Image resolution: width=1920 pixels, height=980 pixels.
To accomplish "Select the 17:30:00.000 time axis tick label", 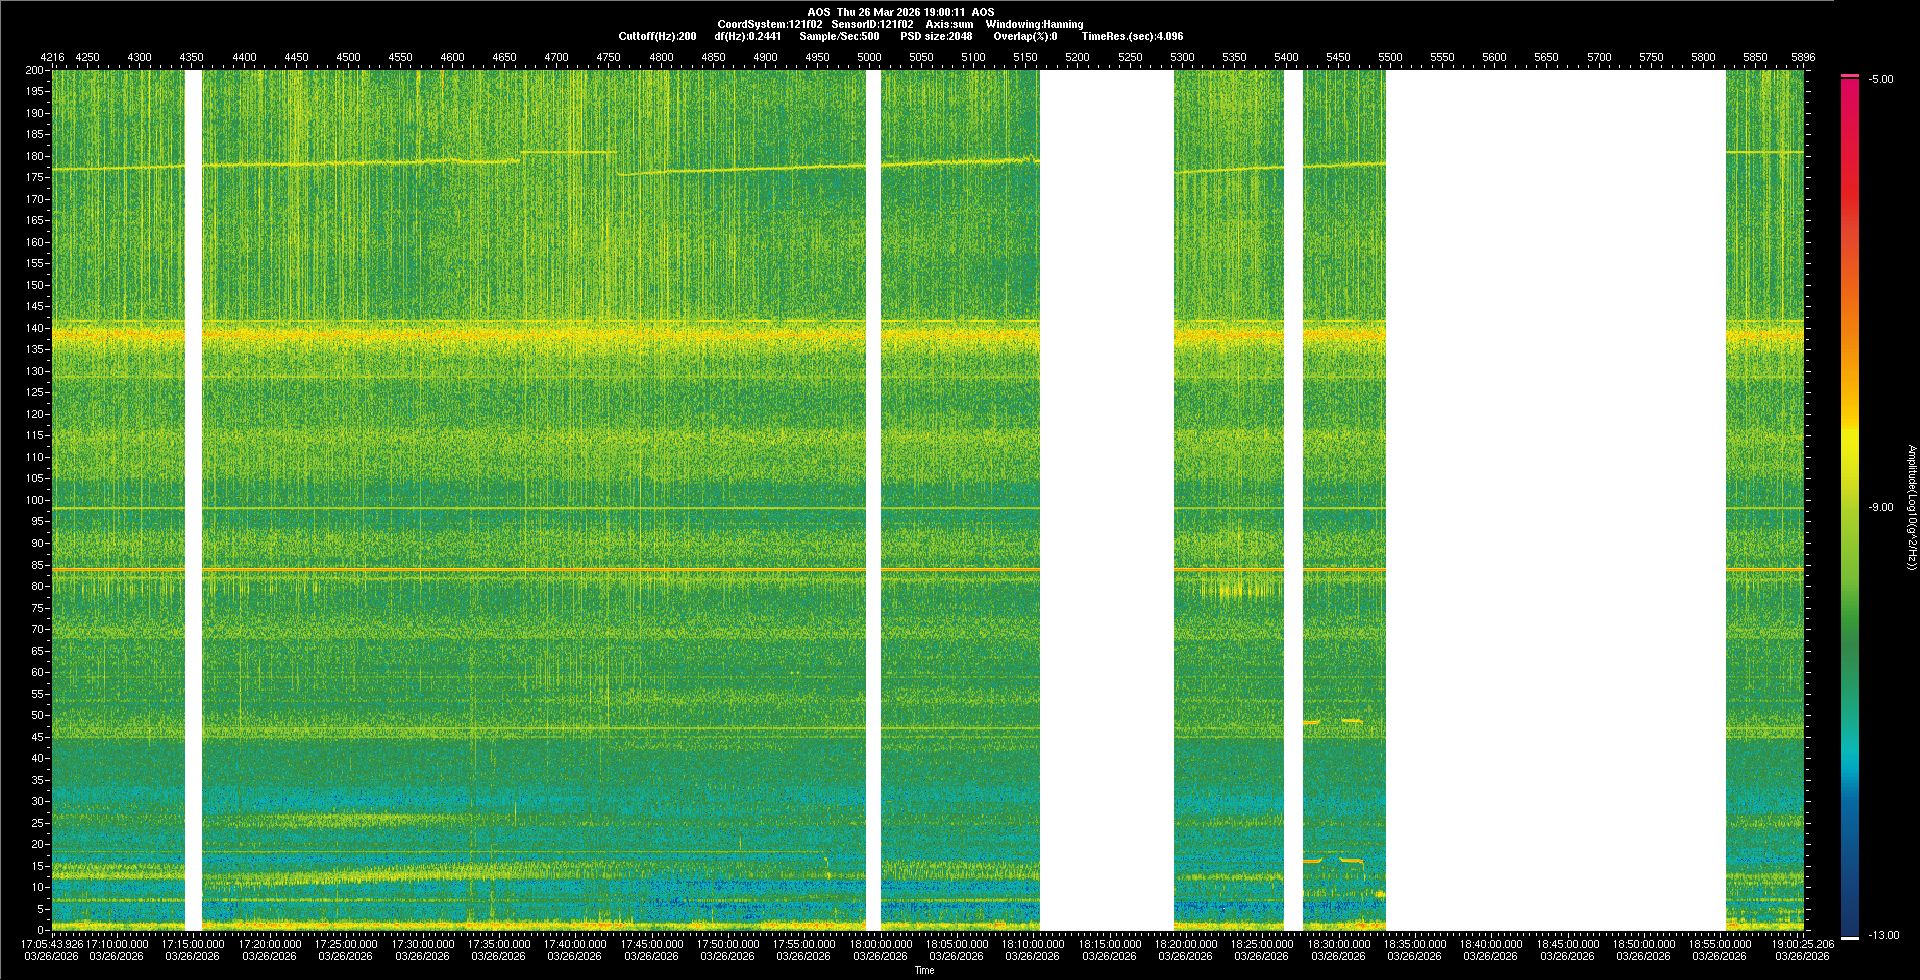I will click(x=422, y=943).
